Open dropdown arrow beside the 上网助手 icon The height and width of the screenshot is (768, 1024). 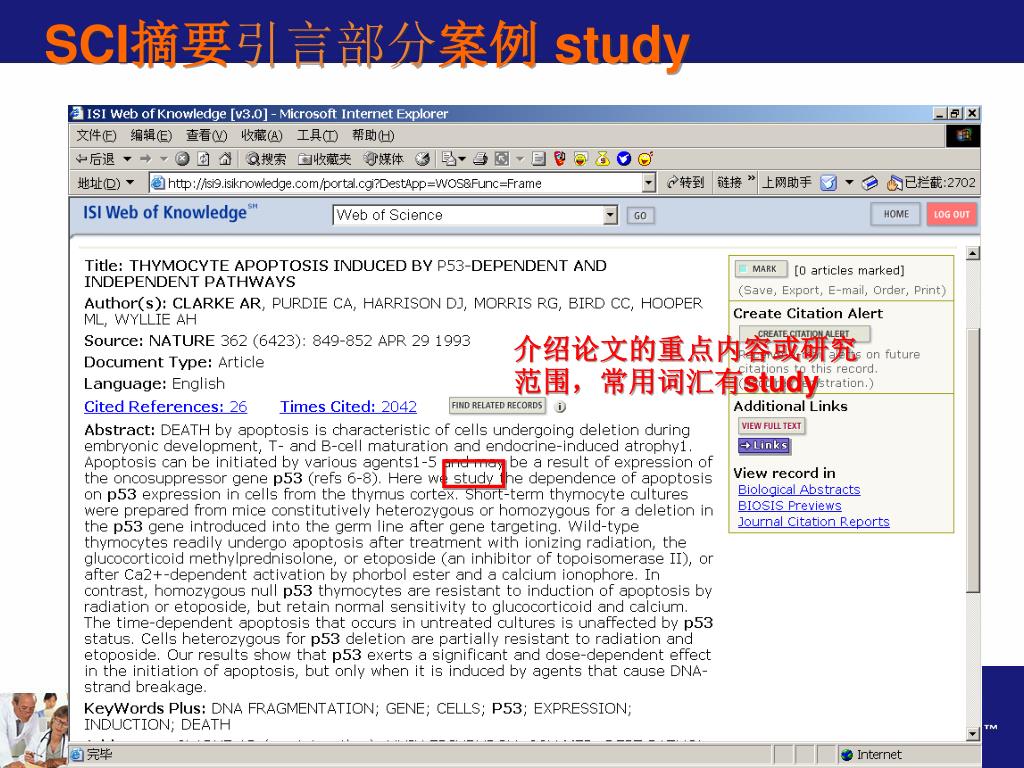(849, 183)
